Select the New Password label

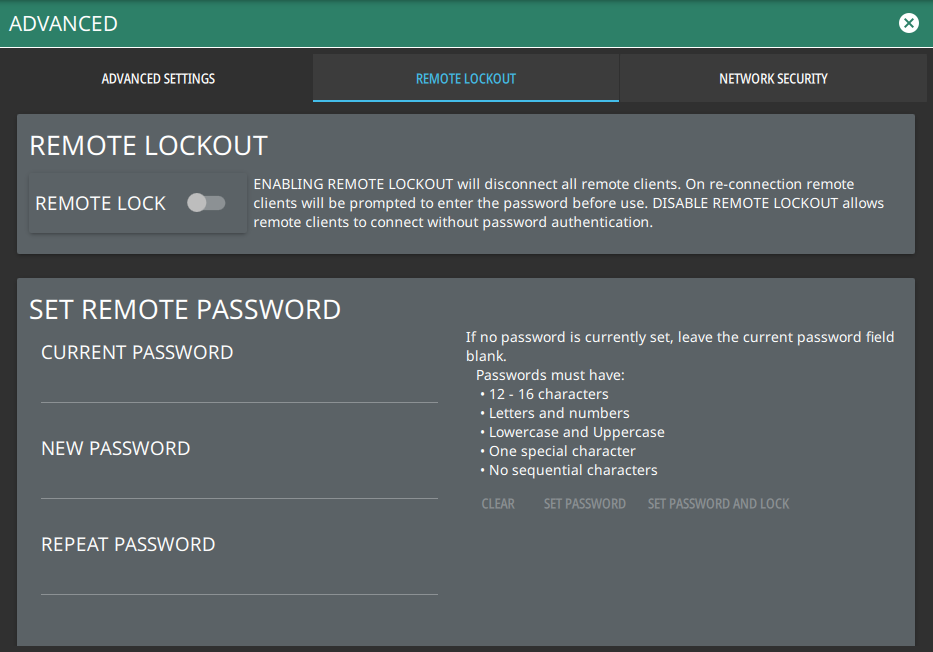tap(115, 448)
